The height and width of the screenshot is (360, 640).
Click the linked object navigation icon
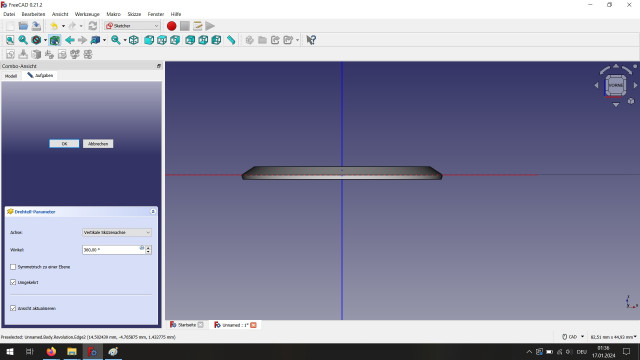95,40
